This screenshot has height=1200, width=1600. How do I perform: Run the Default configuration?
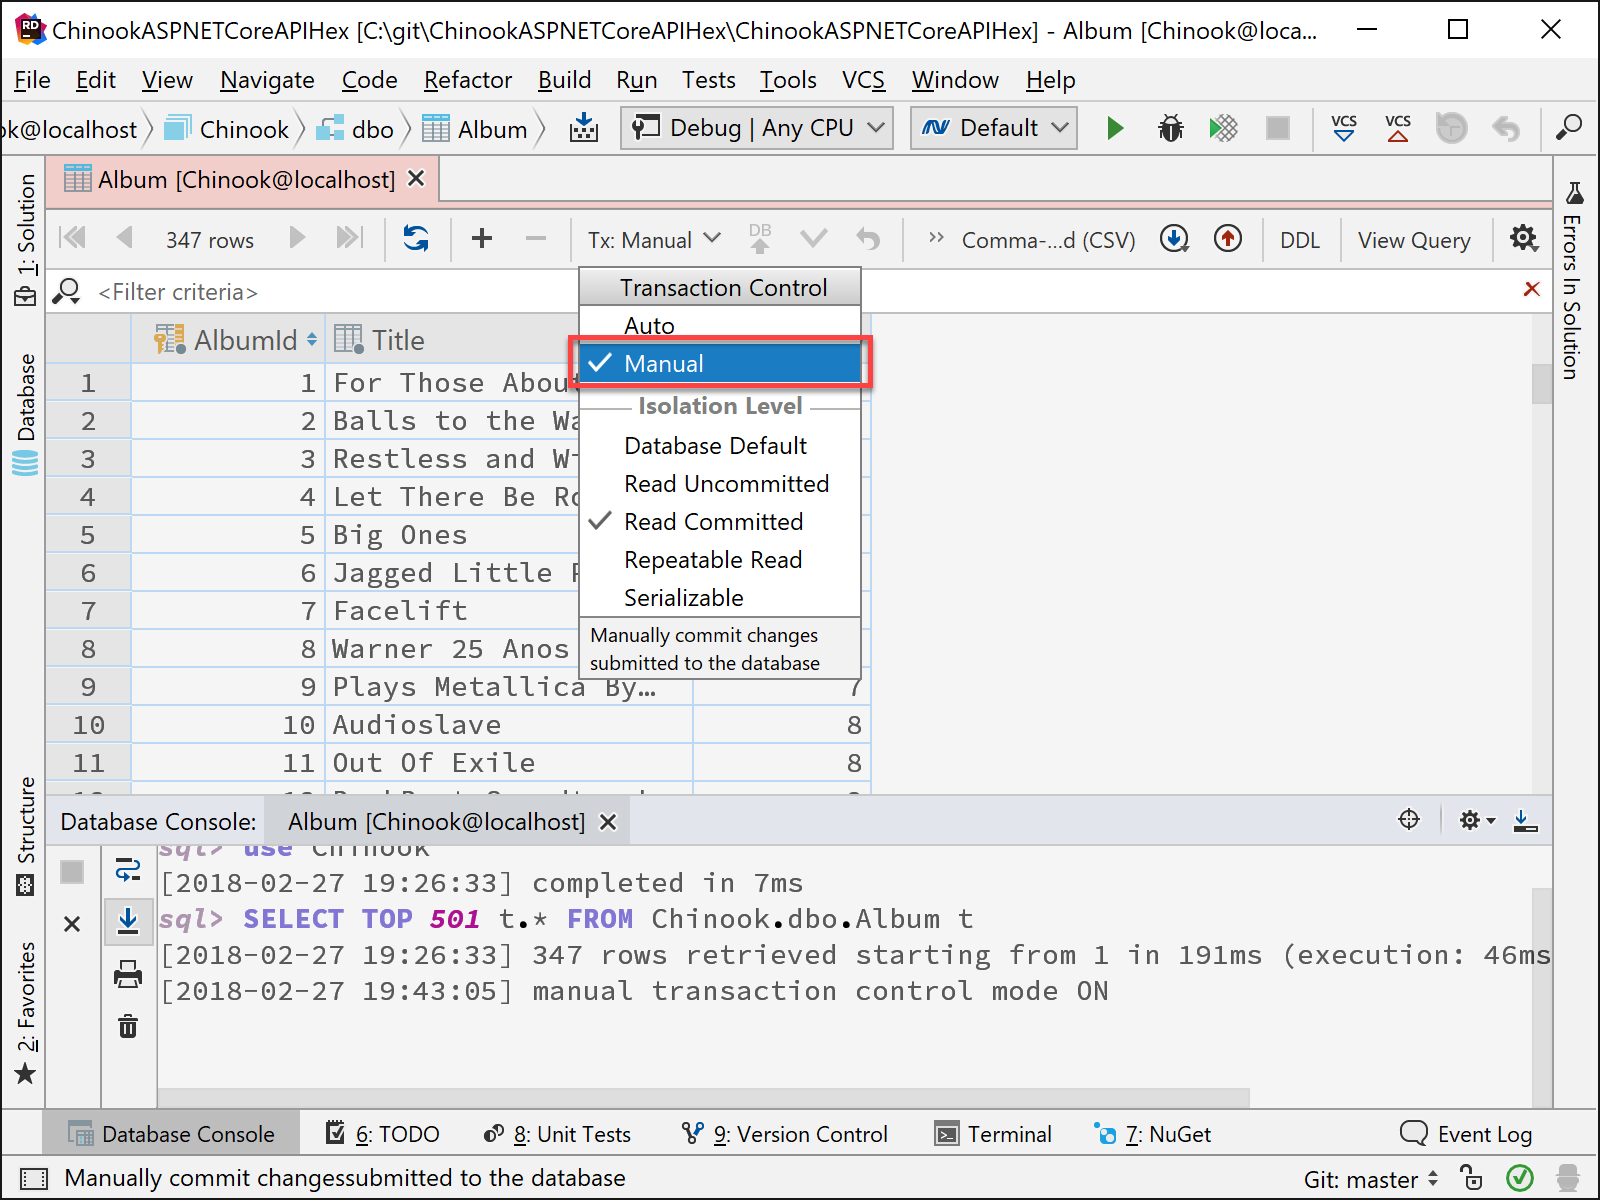point(1115,128)
